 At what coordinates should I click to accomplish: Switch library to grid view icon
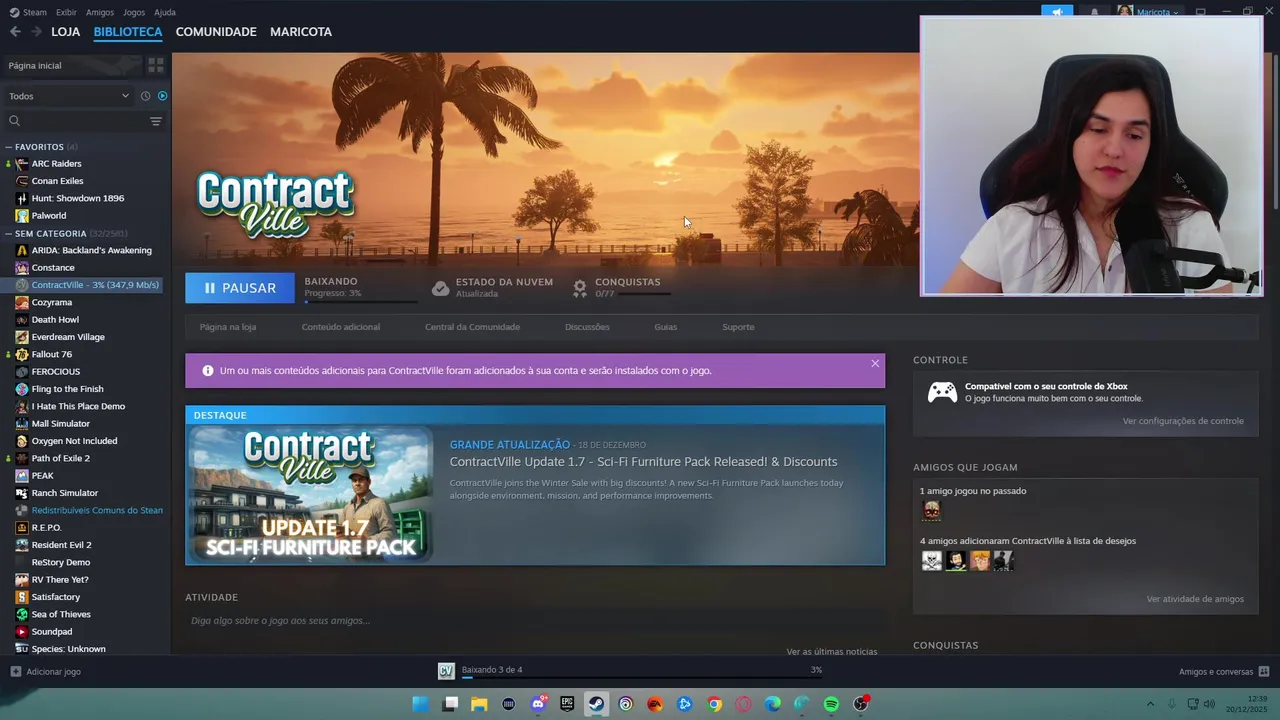[156, 65]
